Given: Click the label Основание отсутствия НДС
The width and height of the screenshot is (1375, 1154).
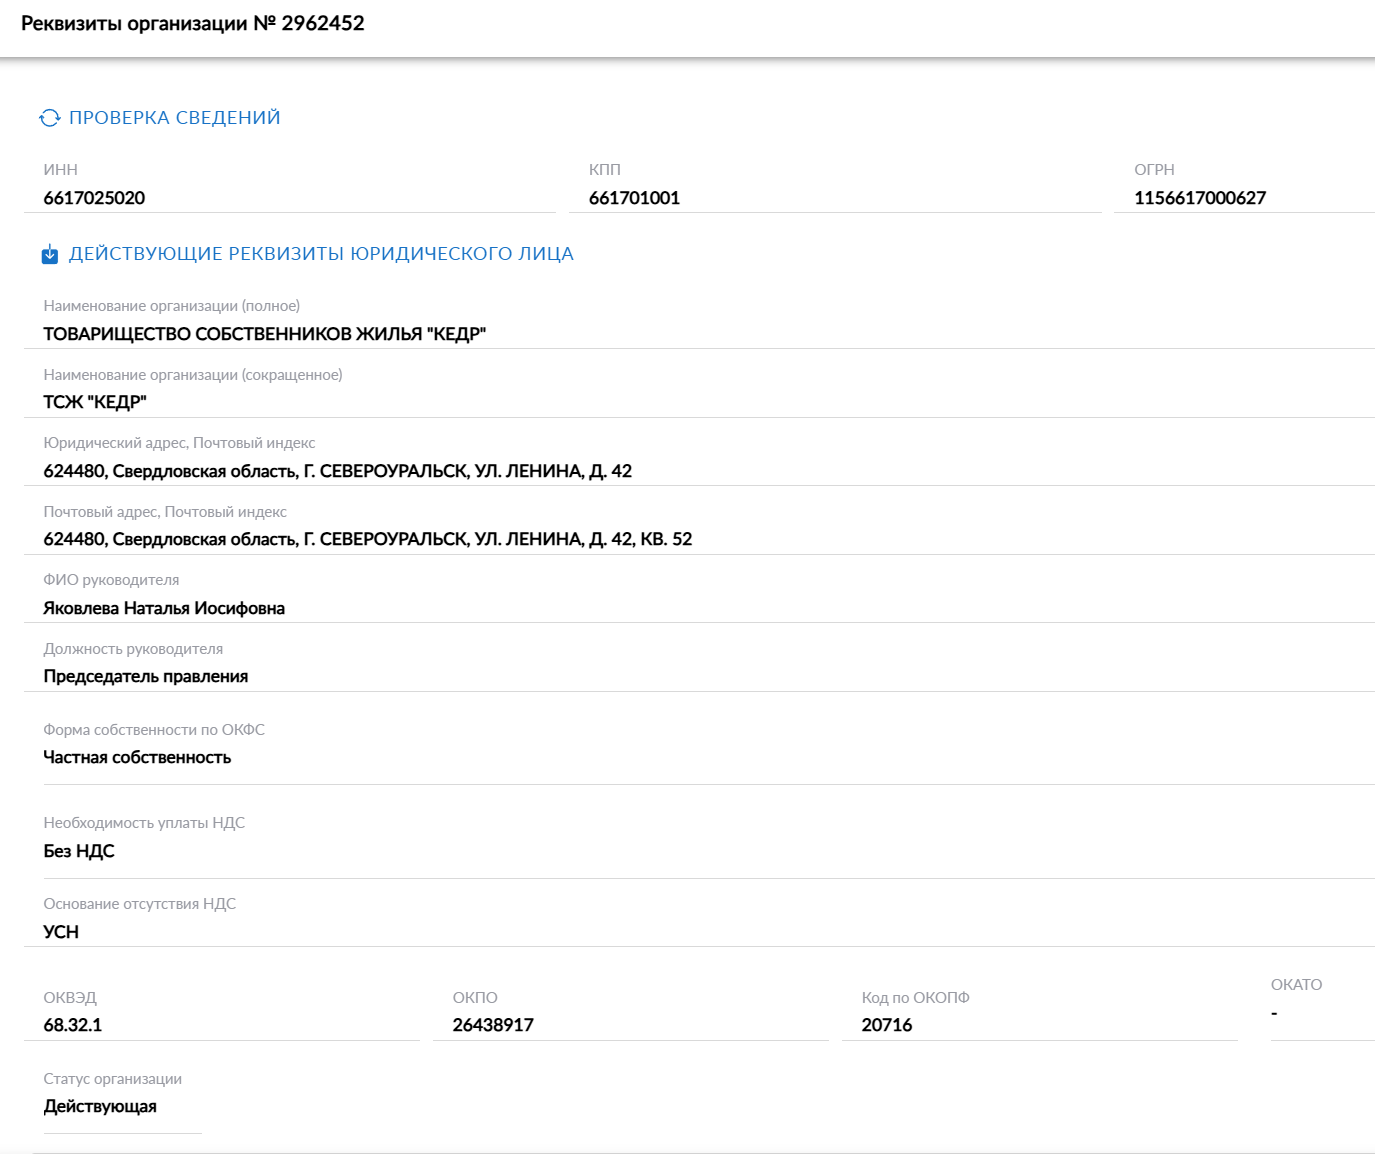Looking at the screenshot, I should point(140,904).
